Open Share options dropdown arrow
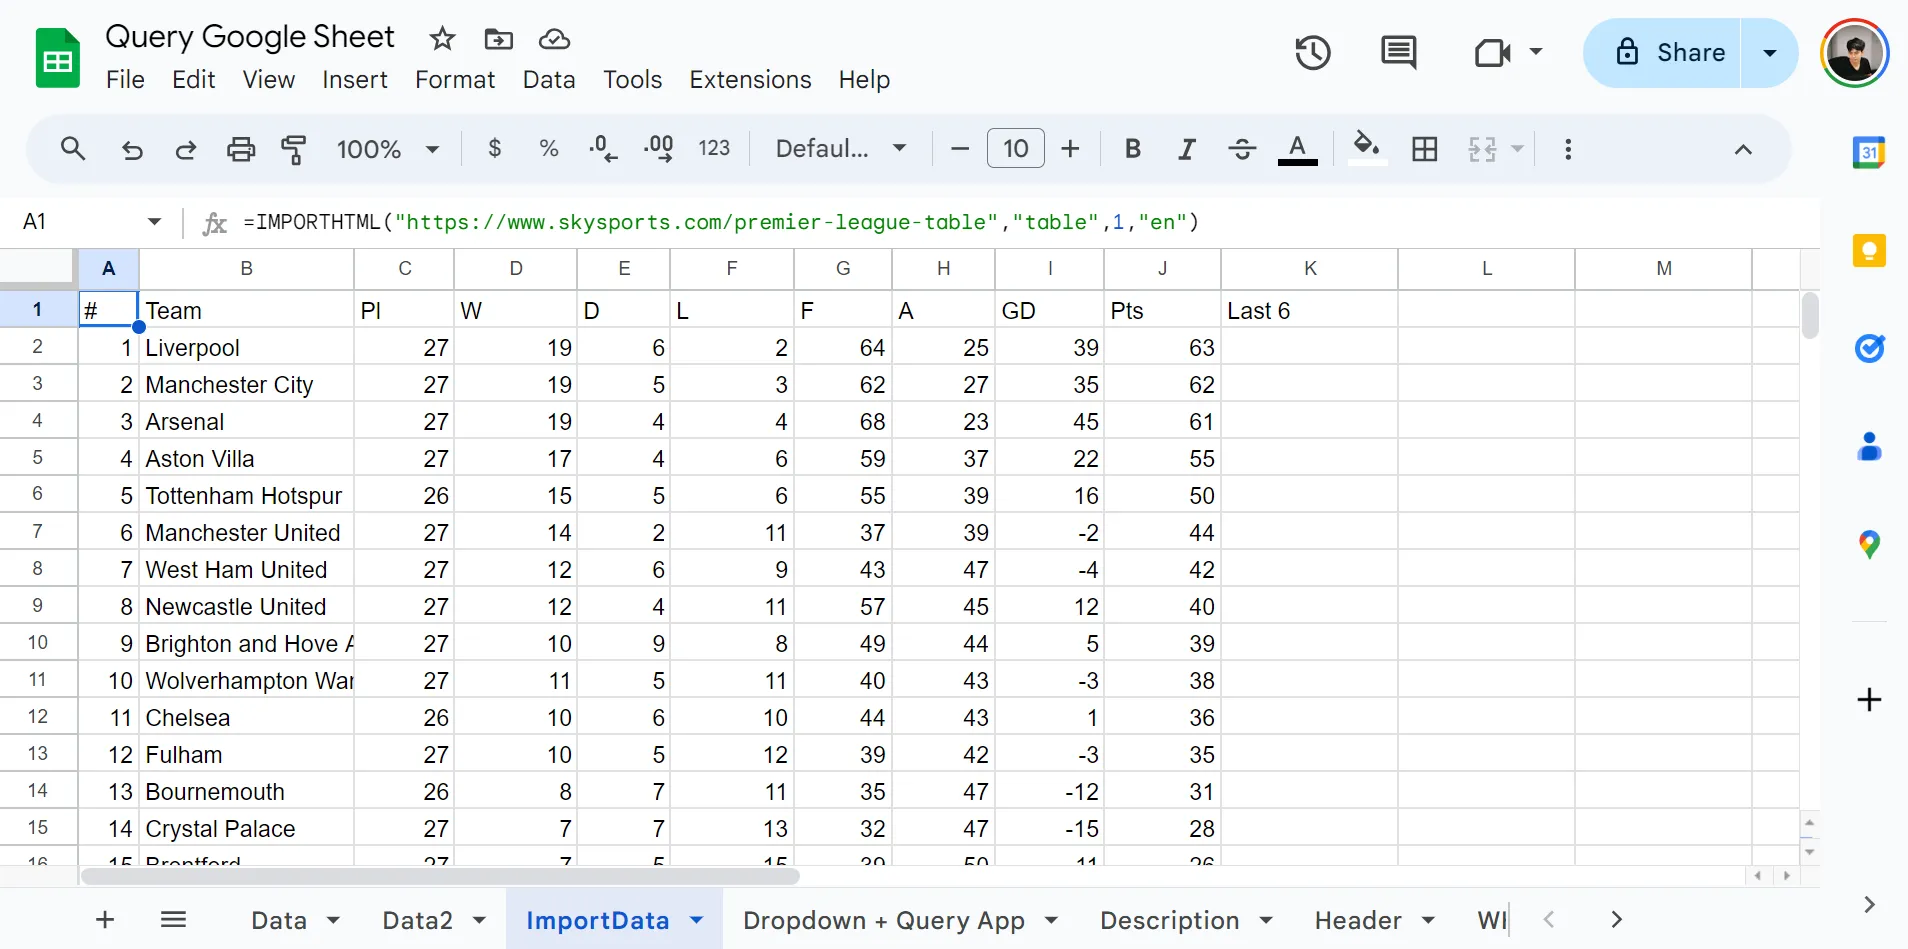This screenshot has height=949, width=1908. click(x=1769, y=53)
